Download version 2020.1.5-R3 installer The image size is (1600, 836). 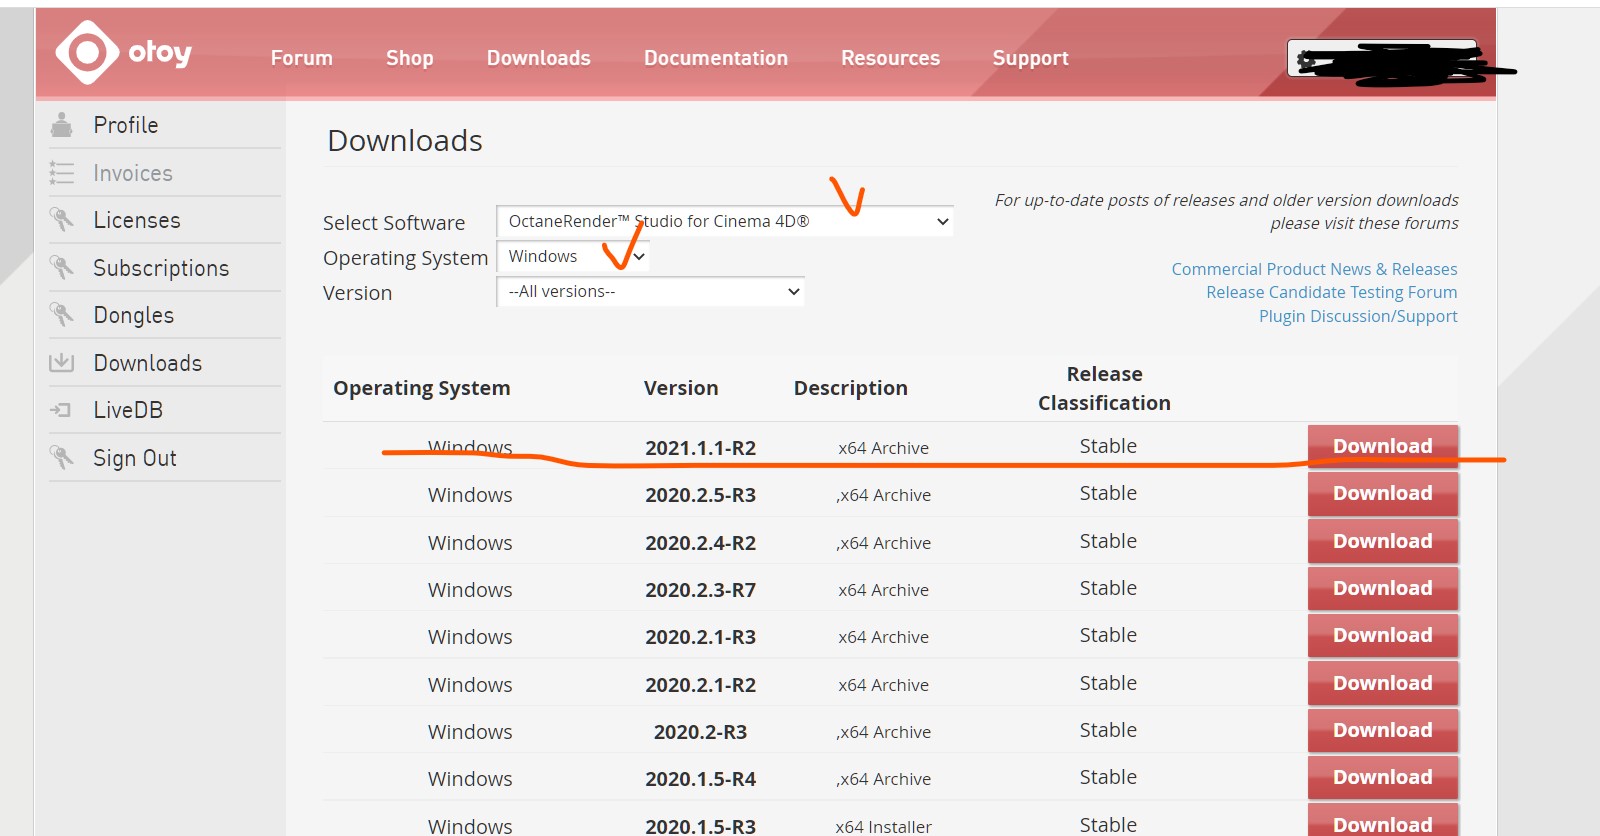click(1383, 822)
